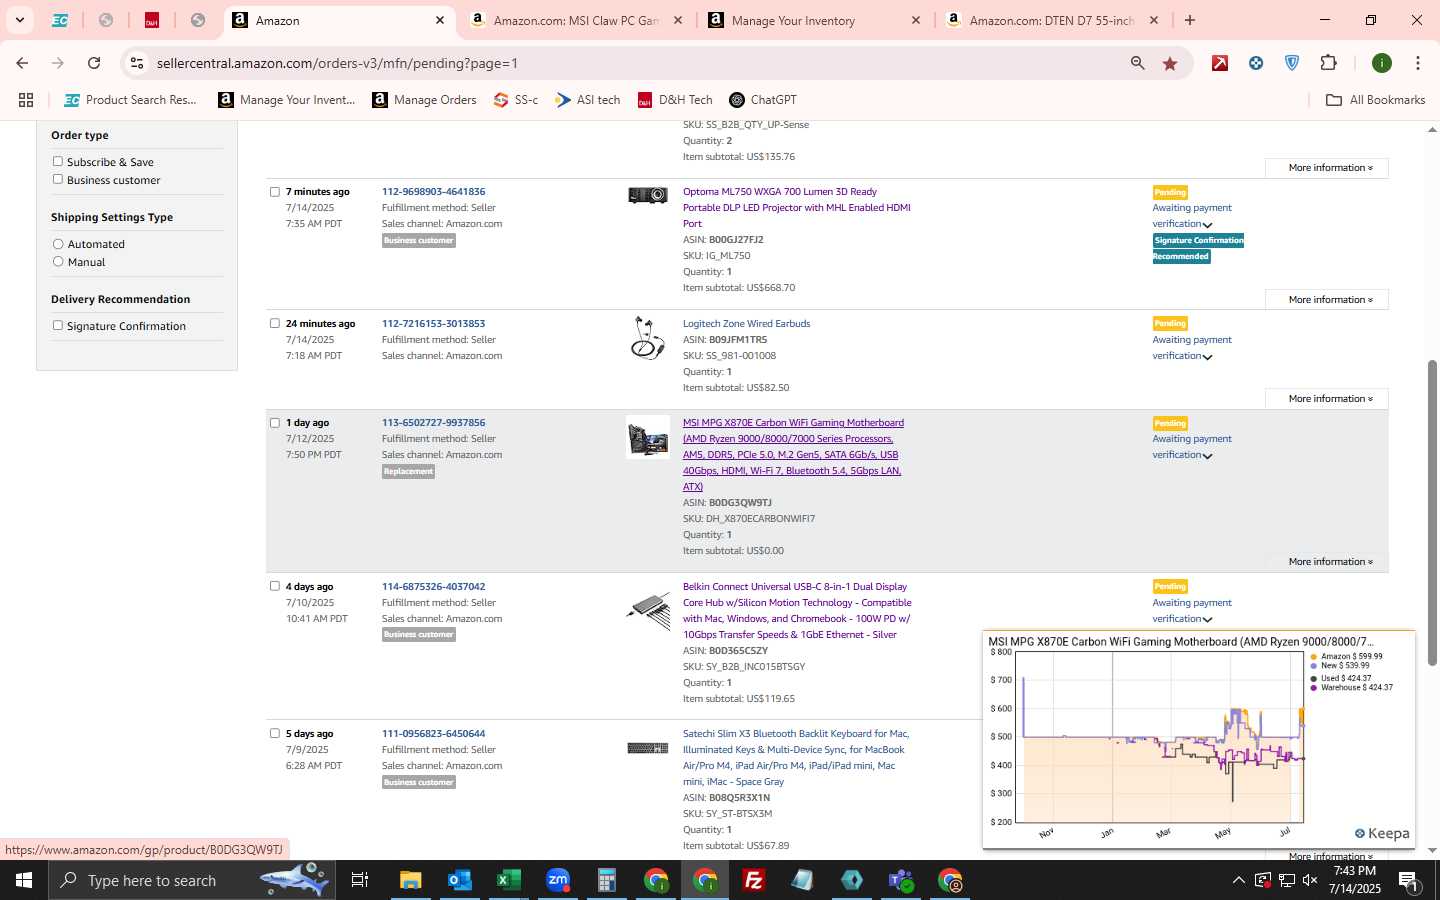Close the Manage Your Inventory tab
This screenshot has height=900, width=1440.
[916, 20]
